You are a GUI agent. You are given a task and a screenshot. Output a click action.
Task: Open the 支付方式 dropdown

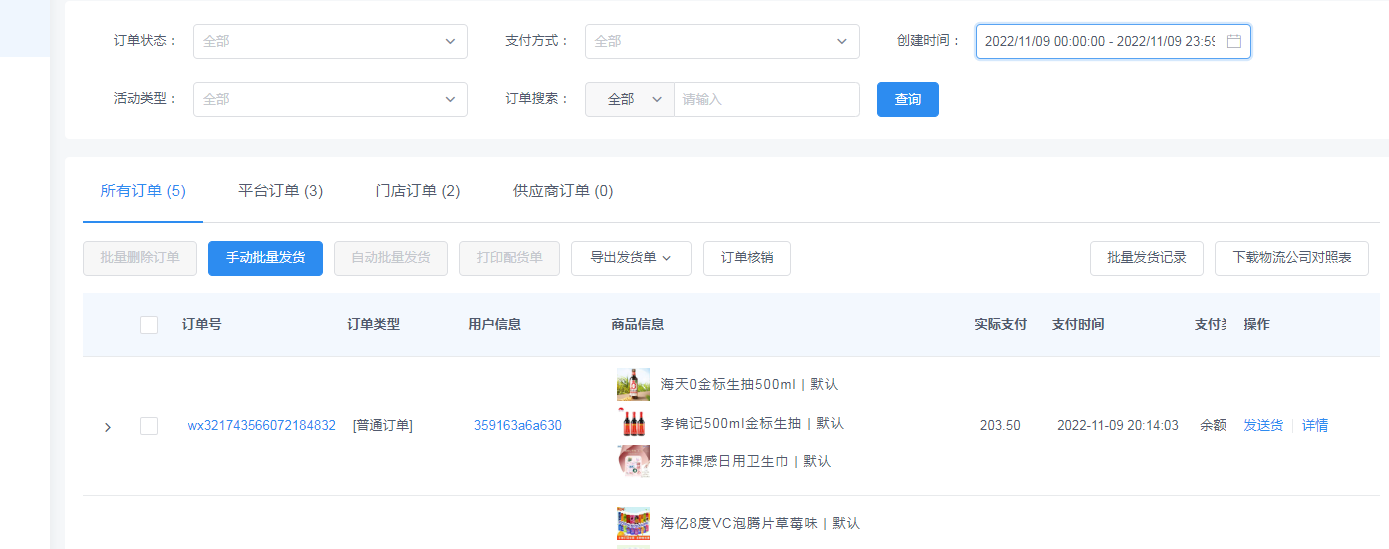pos(722,41)
